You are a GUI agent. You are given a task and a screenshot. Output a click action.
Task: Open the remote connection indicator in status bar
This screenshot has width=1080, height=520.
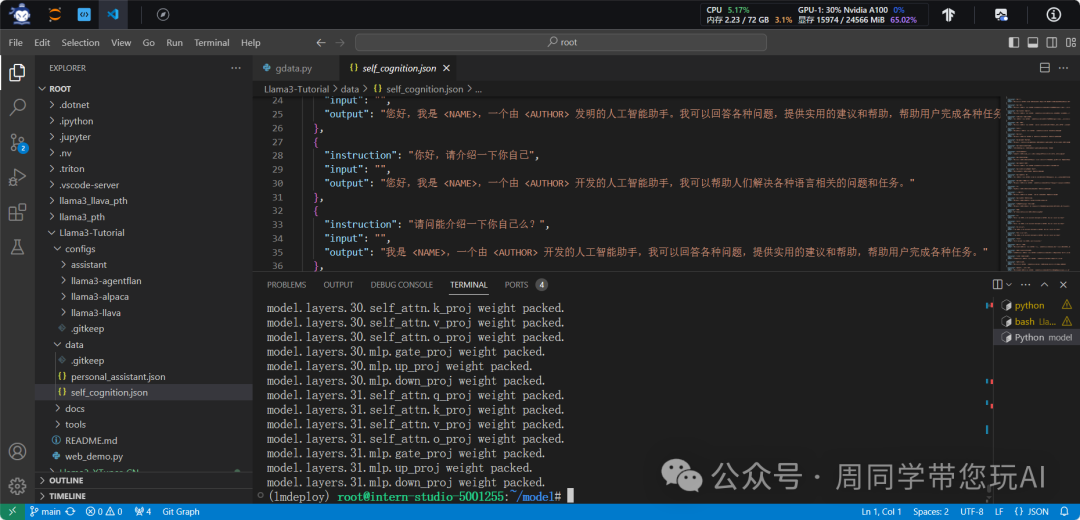click(12, 512)
